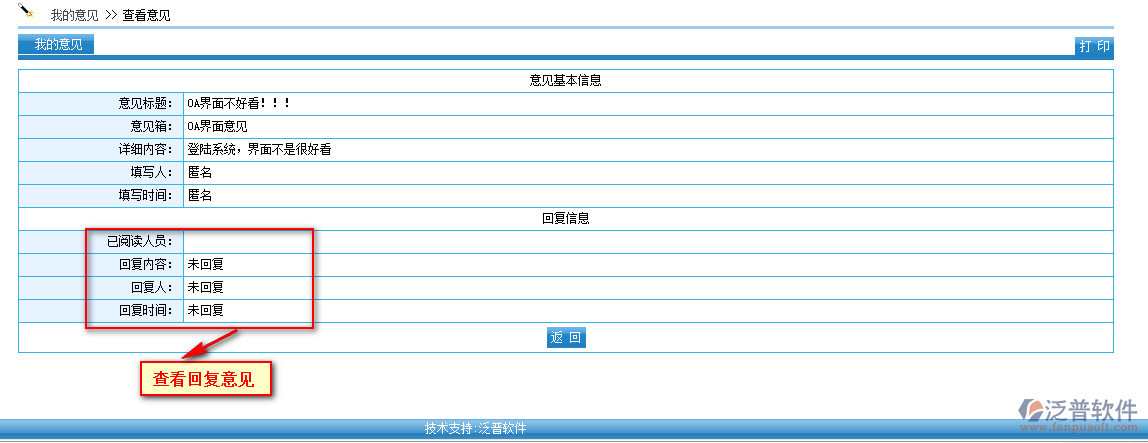
Task: Select the 回复时间 label cell
Action: coord(101,310)
